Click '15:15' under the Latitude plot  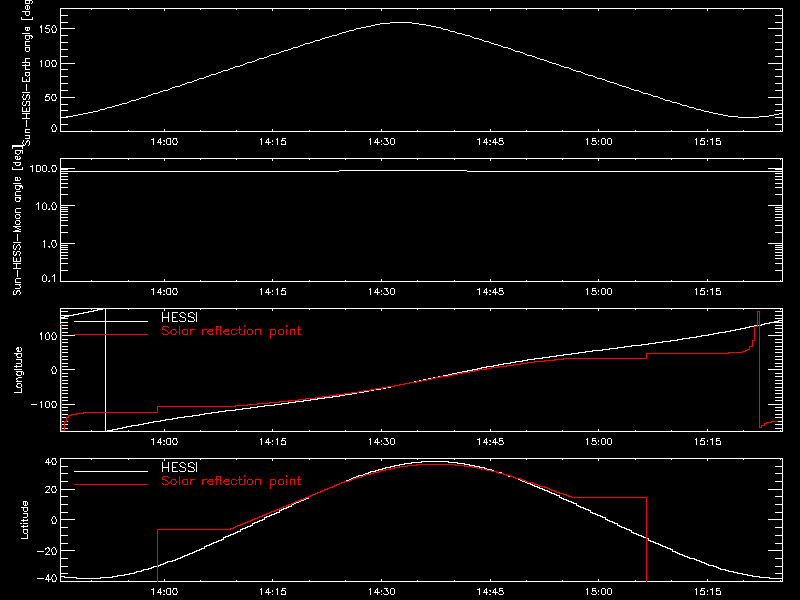(x=708, y=592)
